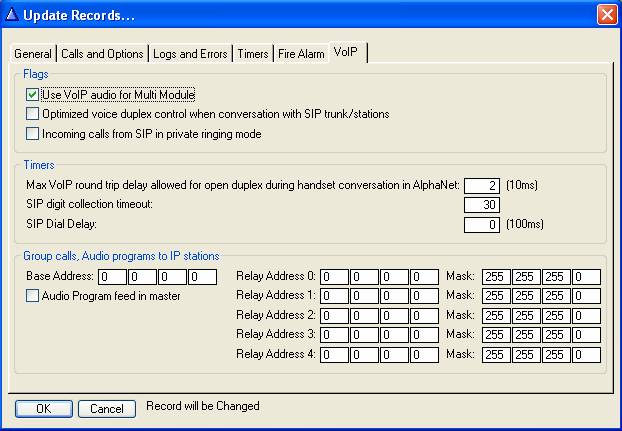Viewport: 622px width, 431px height.
Task: Click first Mask octet for Relay Address 1
Action: (497, 296)
